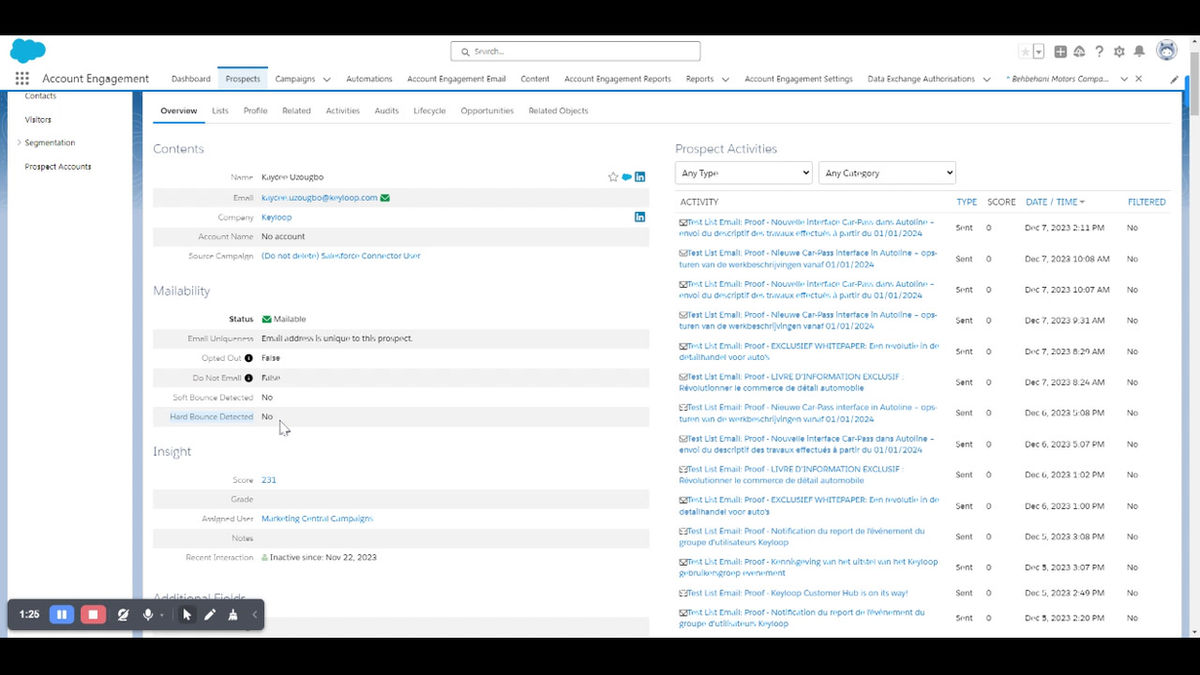This screenshot has height=675, width=1200.
Task: Click the Salesforce cloud icon beside prospect name
Action: tap(627, 177)
